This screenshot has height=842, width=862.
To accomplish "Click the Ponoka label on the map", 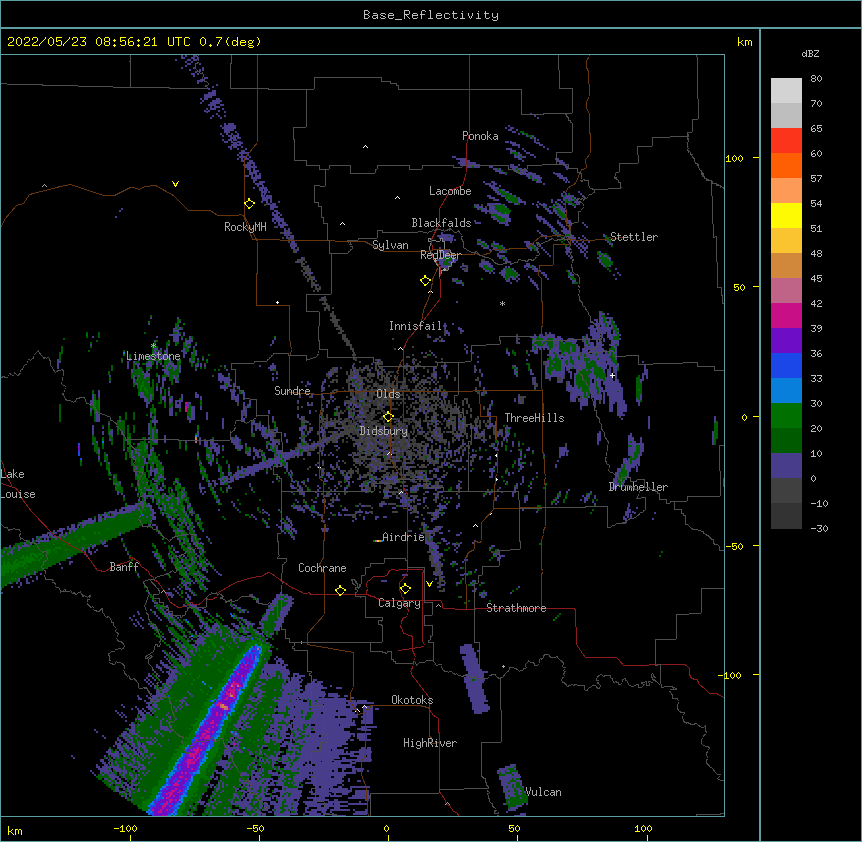I will click(480, 136).
